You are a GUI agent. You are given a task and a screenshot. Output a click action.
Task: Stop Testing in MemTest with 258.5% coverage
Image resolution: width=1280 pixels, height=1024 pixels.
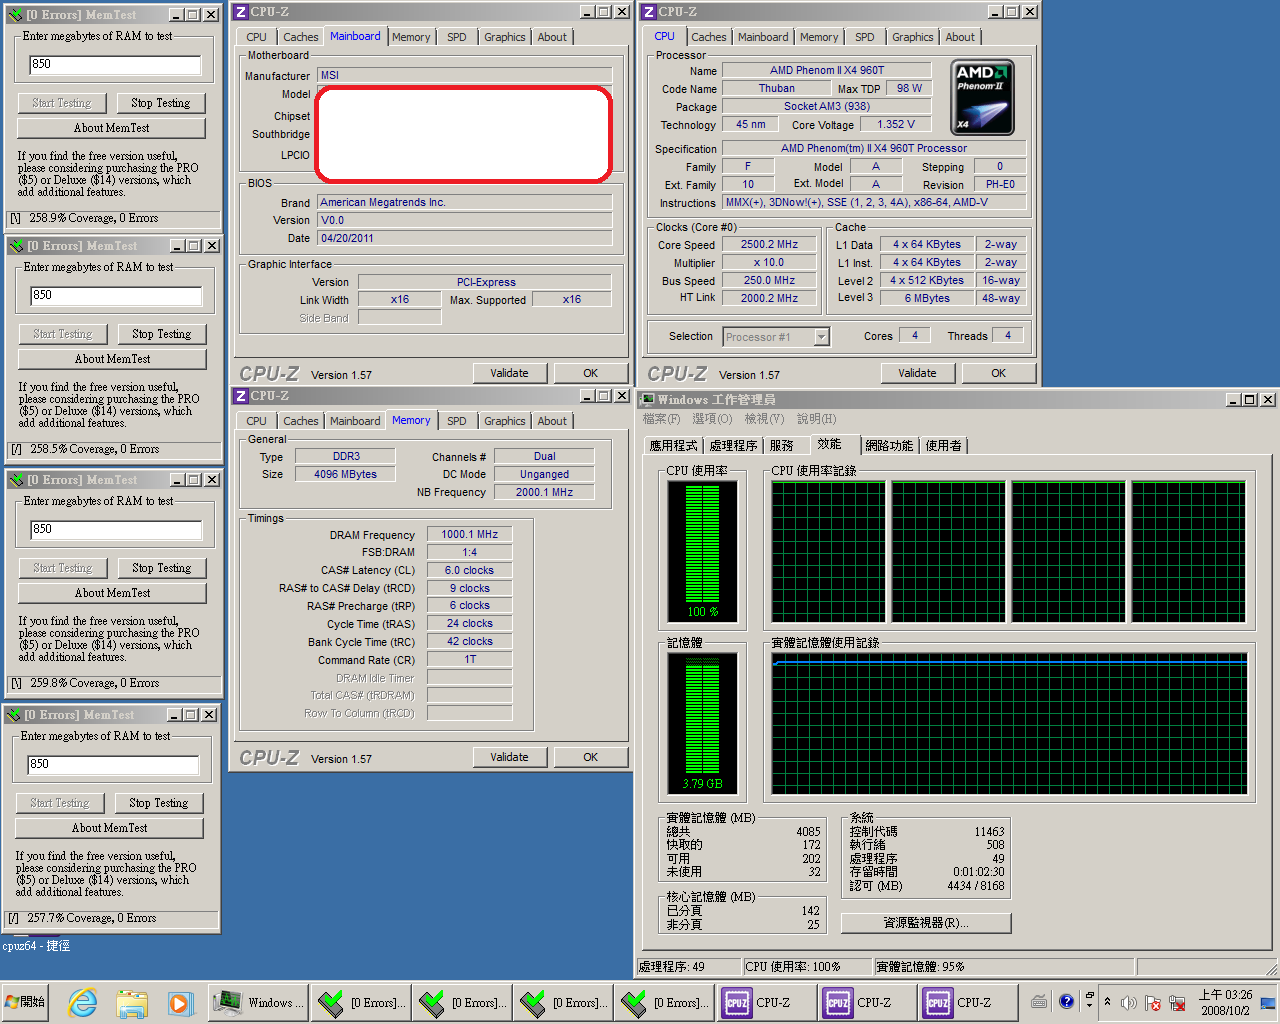tap(161, 334)
